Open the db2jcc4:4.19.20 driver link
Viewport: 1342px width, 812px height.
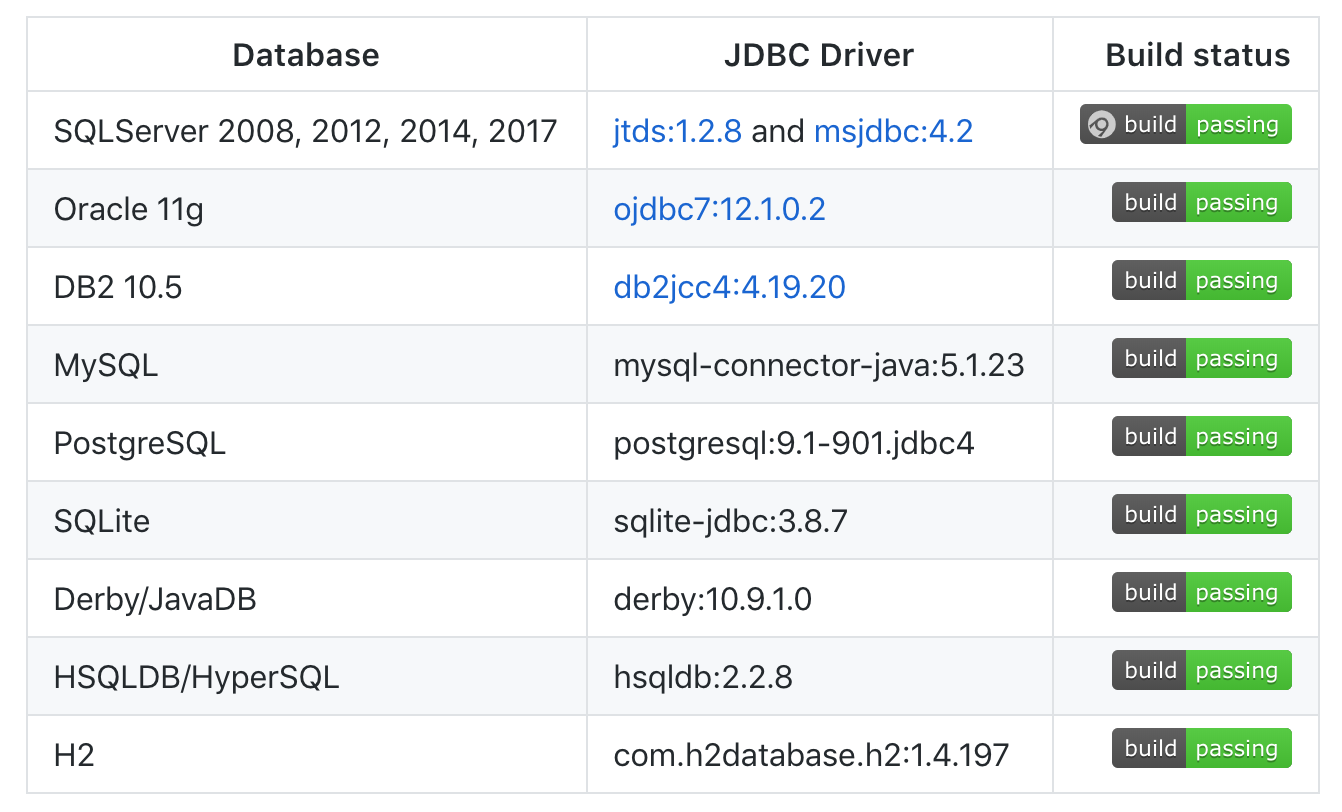coord(729,287)
